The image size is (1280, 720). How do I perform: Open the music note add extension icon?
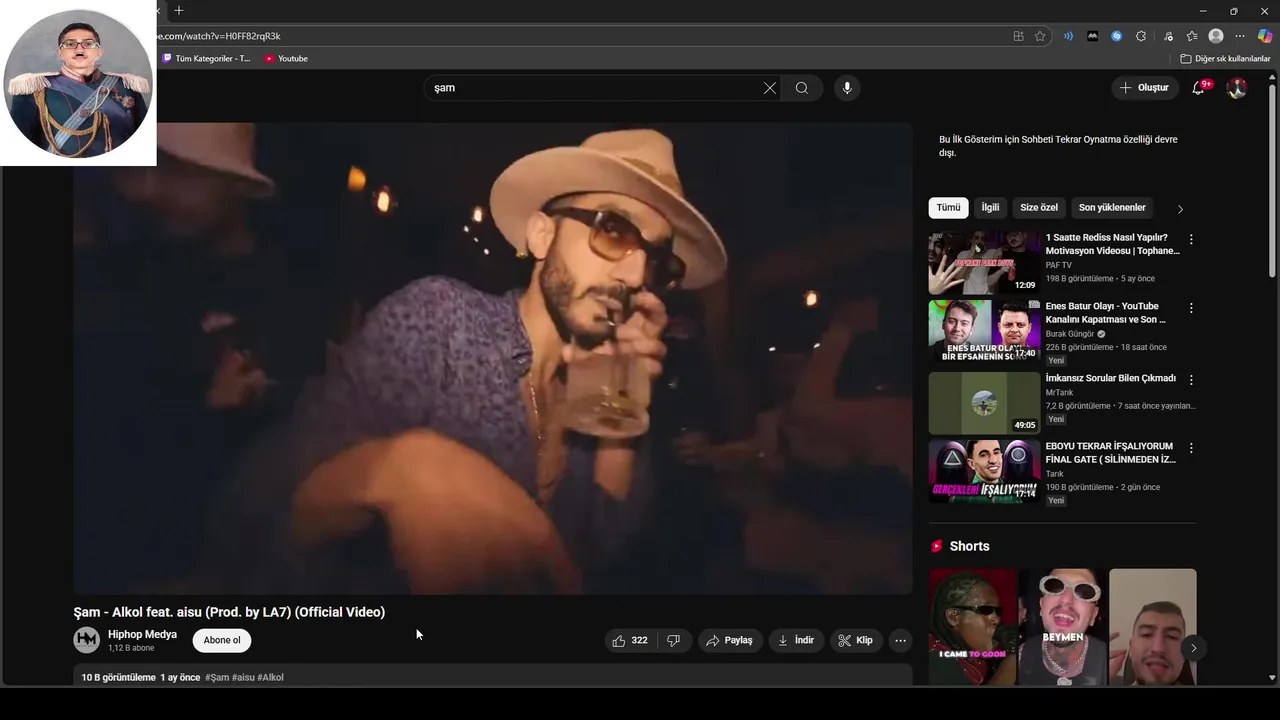pyautogui.click(x=1167, y=36)
